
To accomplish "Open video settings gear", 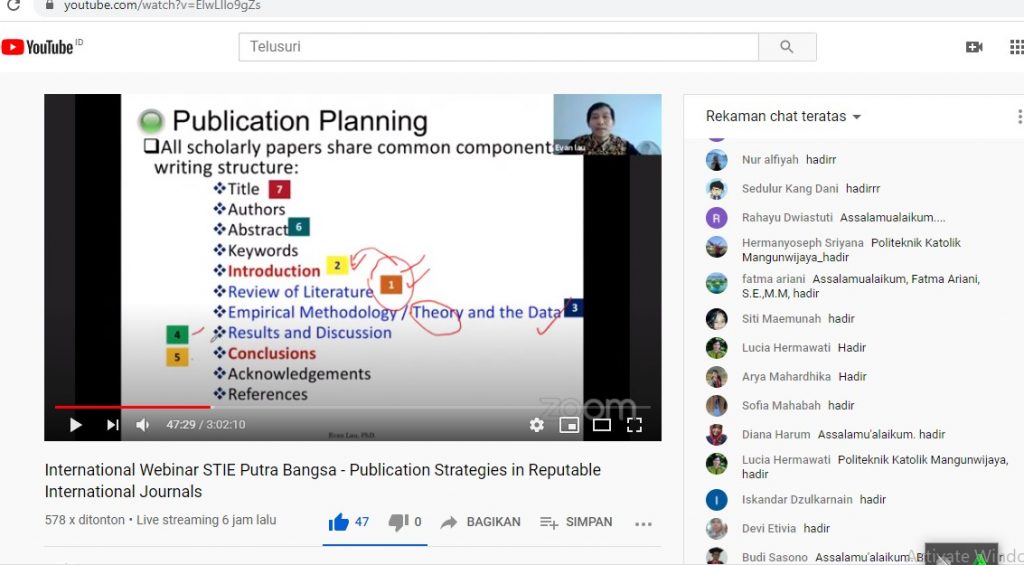I will [x=537, y=425].
